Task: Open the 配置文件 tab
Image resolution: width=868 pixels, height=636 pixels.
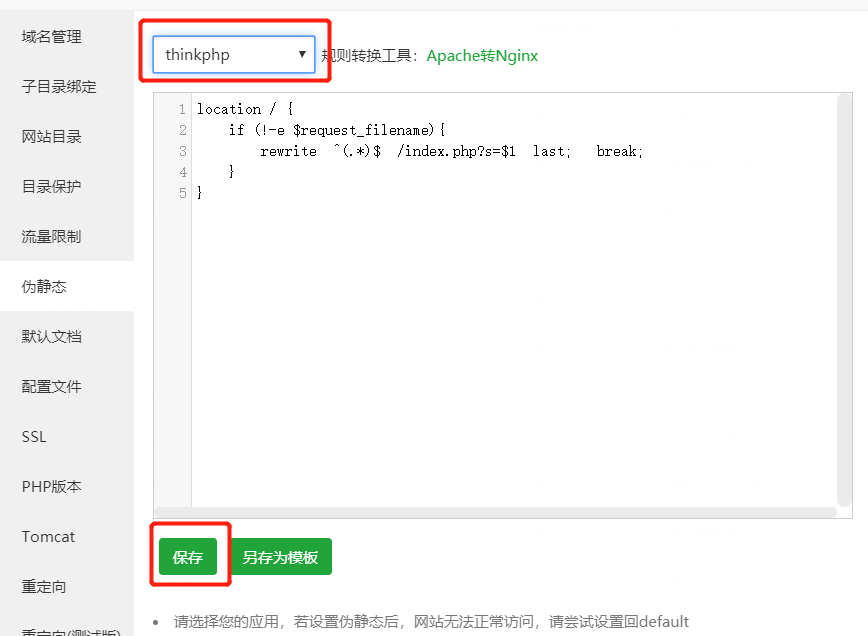Action: pos(52,387)
